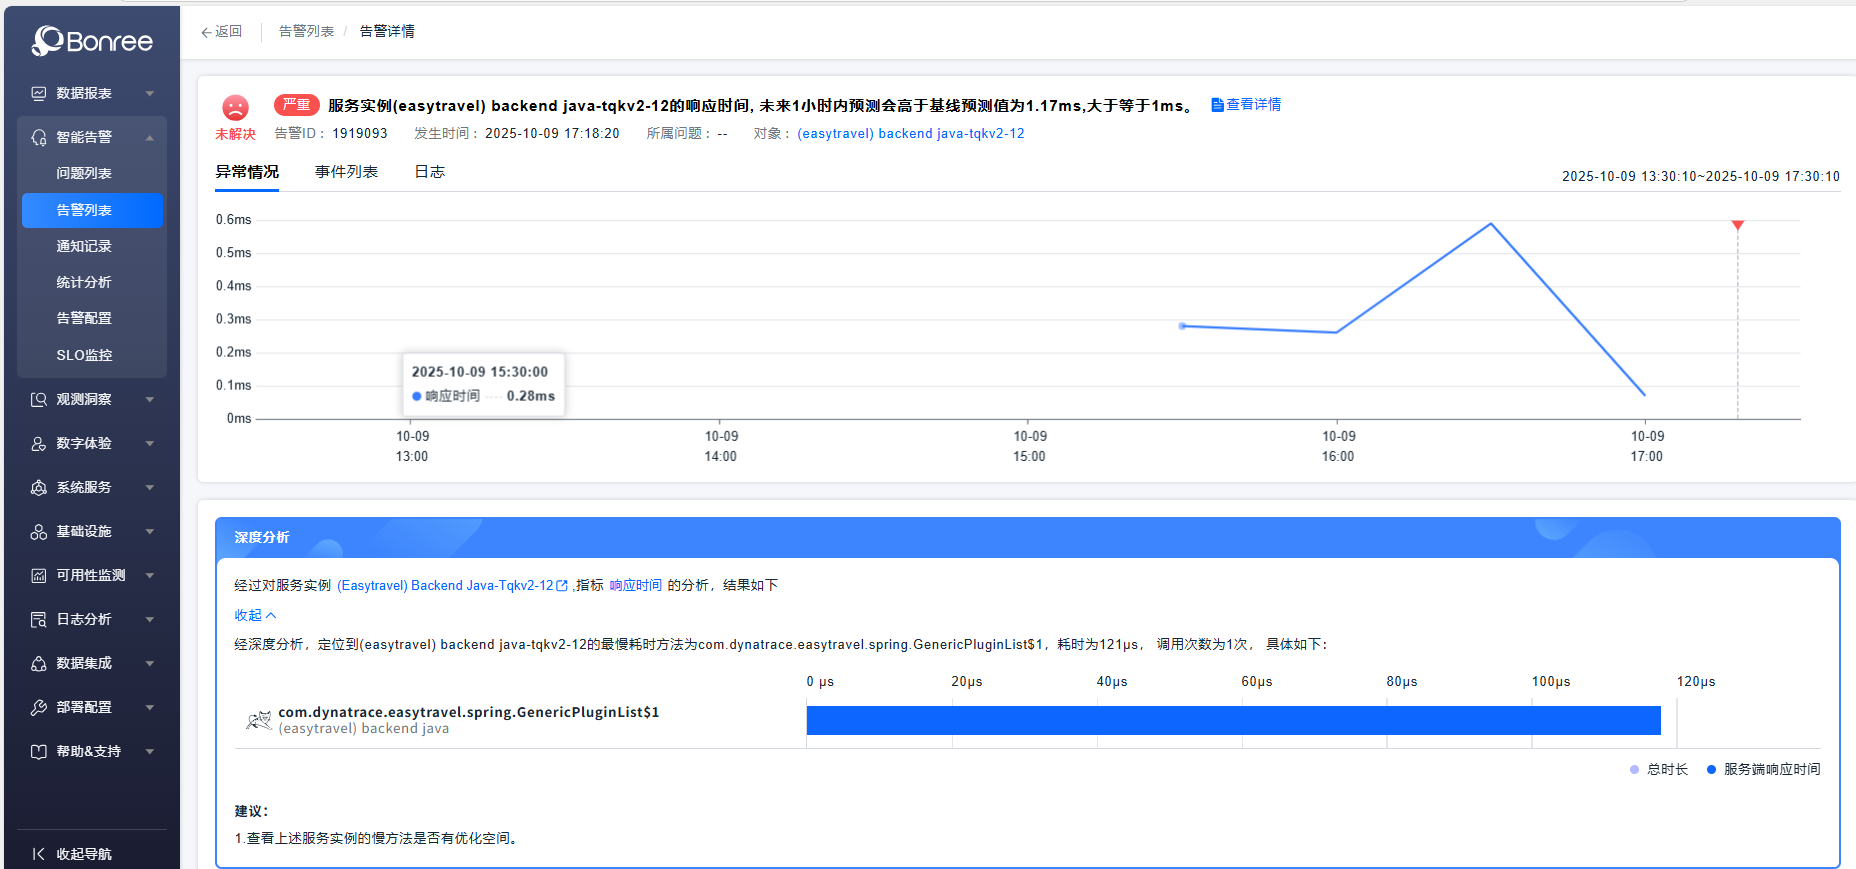Expand the 数据报表 menu arrow

pos(150,93)
